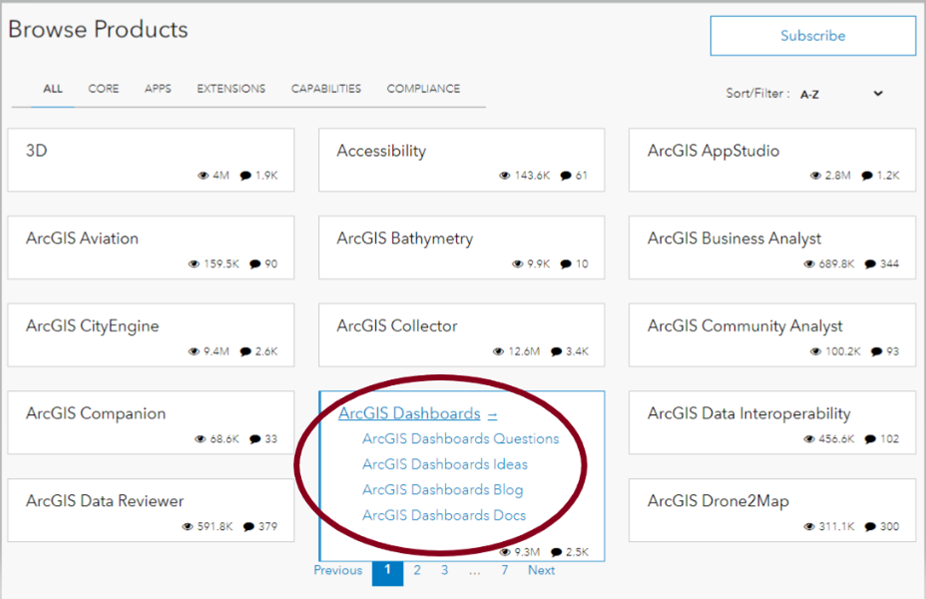Open ArcGIS Dashboards Docs link
The image size is (926, 599).
pyautogui.click(x=444, y=515)
